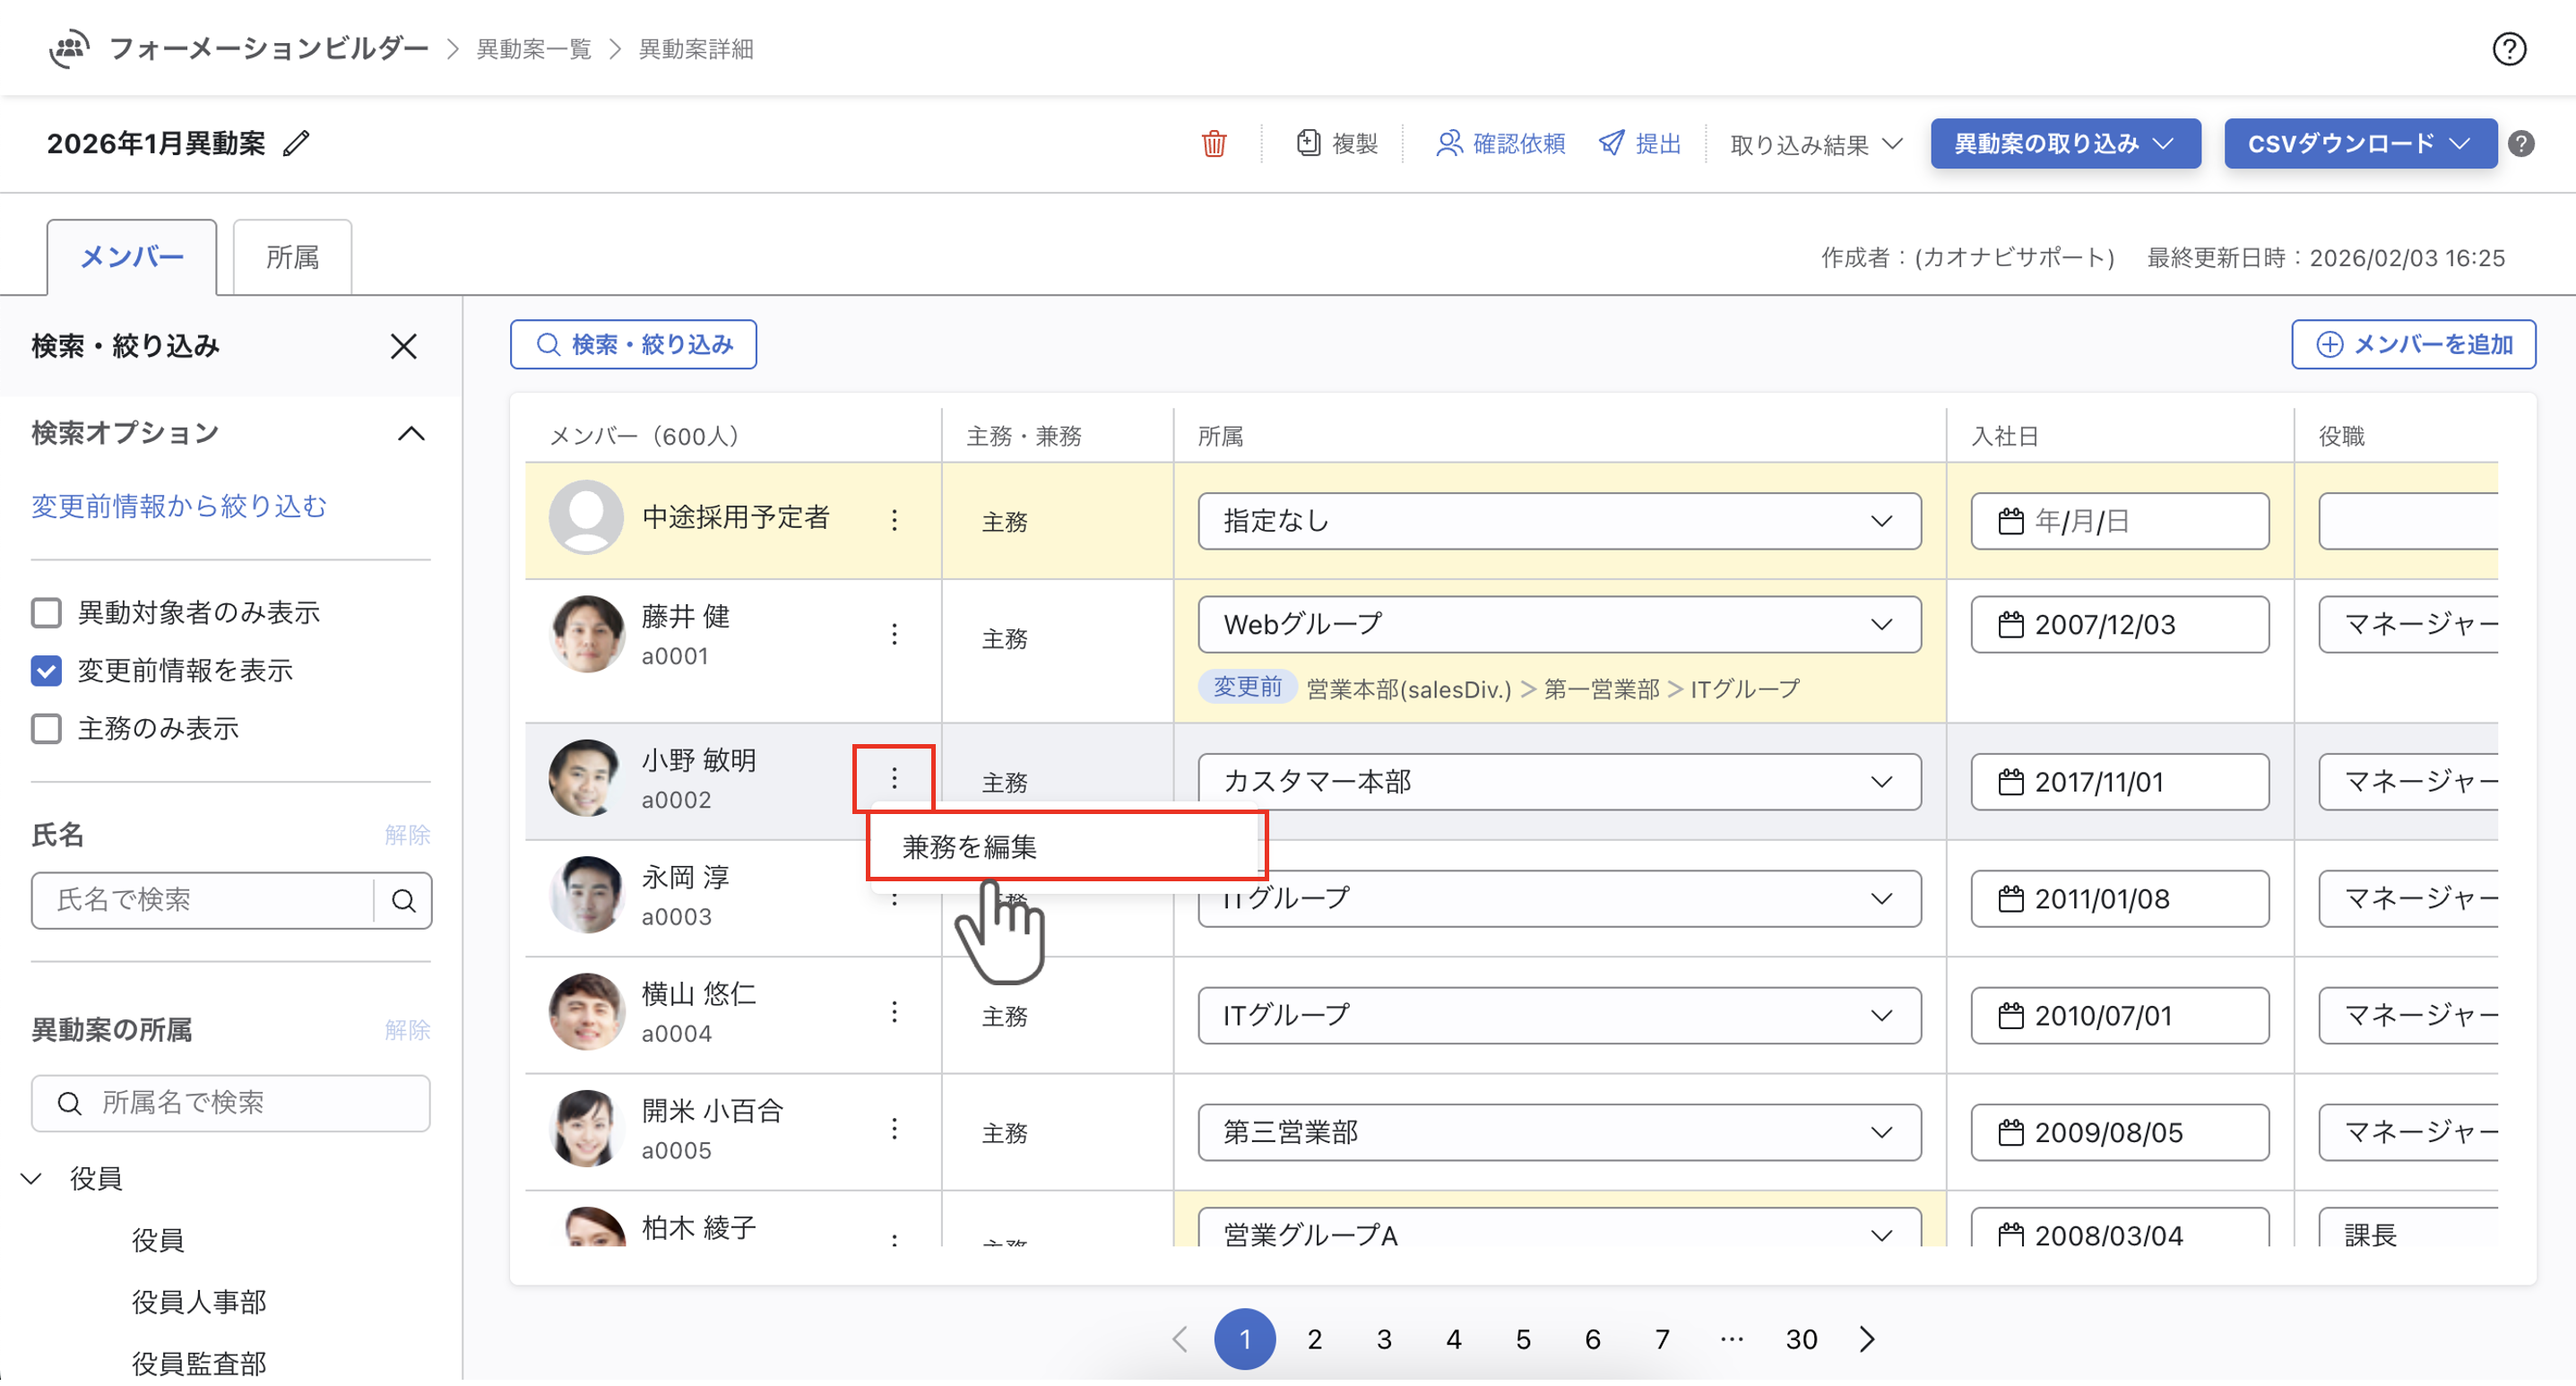The height and width of the screenshot is (1386, 2576).
Task: Close the 検索・絞り込み panel with the X
Action: coord(404,347)
